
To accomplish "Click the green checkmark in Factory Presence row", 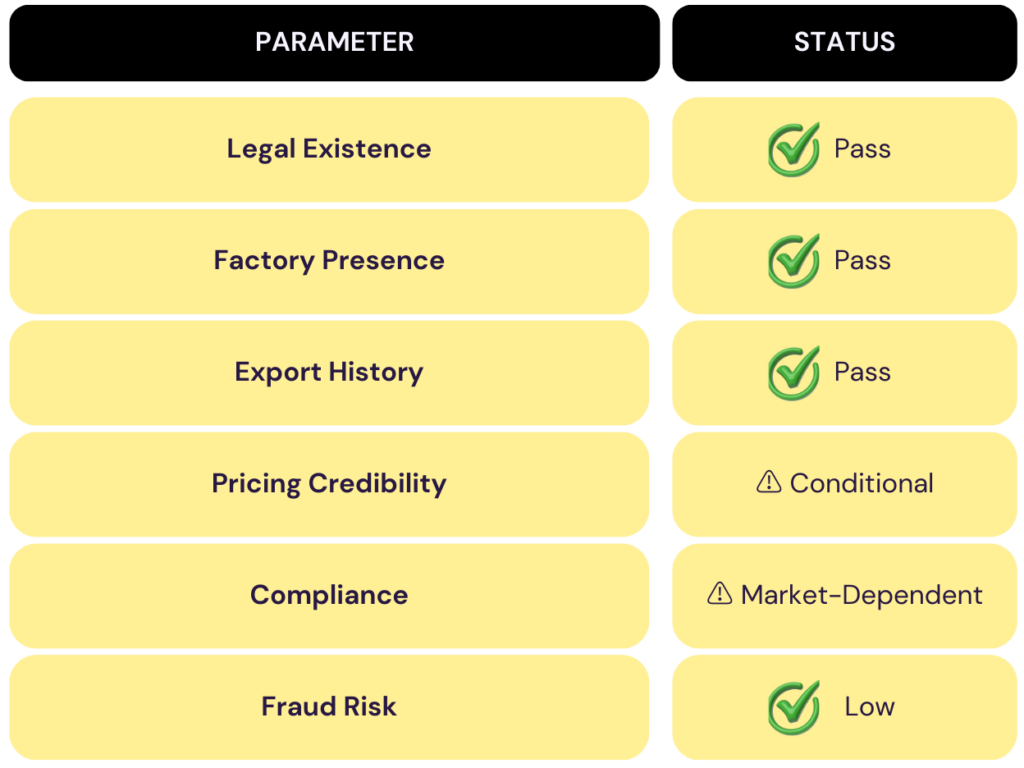I will [x=794, y=261].
